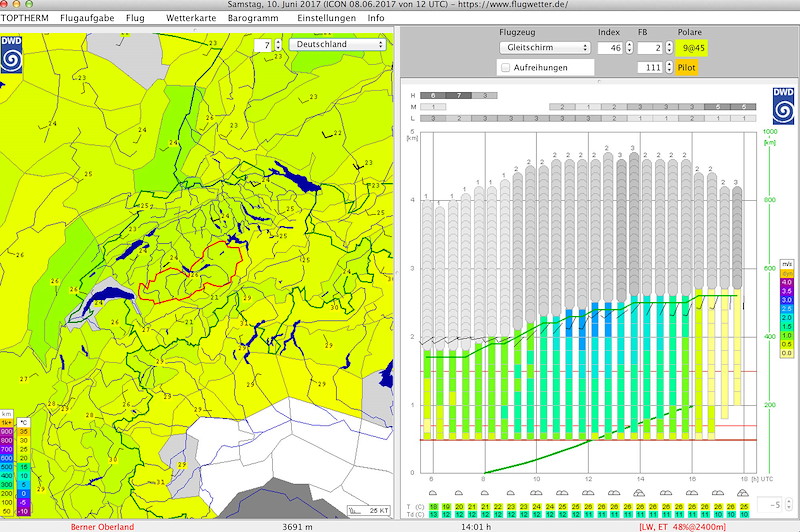
Task: Click the cloud symbol below hour 8
Action: click(x=484, y=493)
